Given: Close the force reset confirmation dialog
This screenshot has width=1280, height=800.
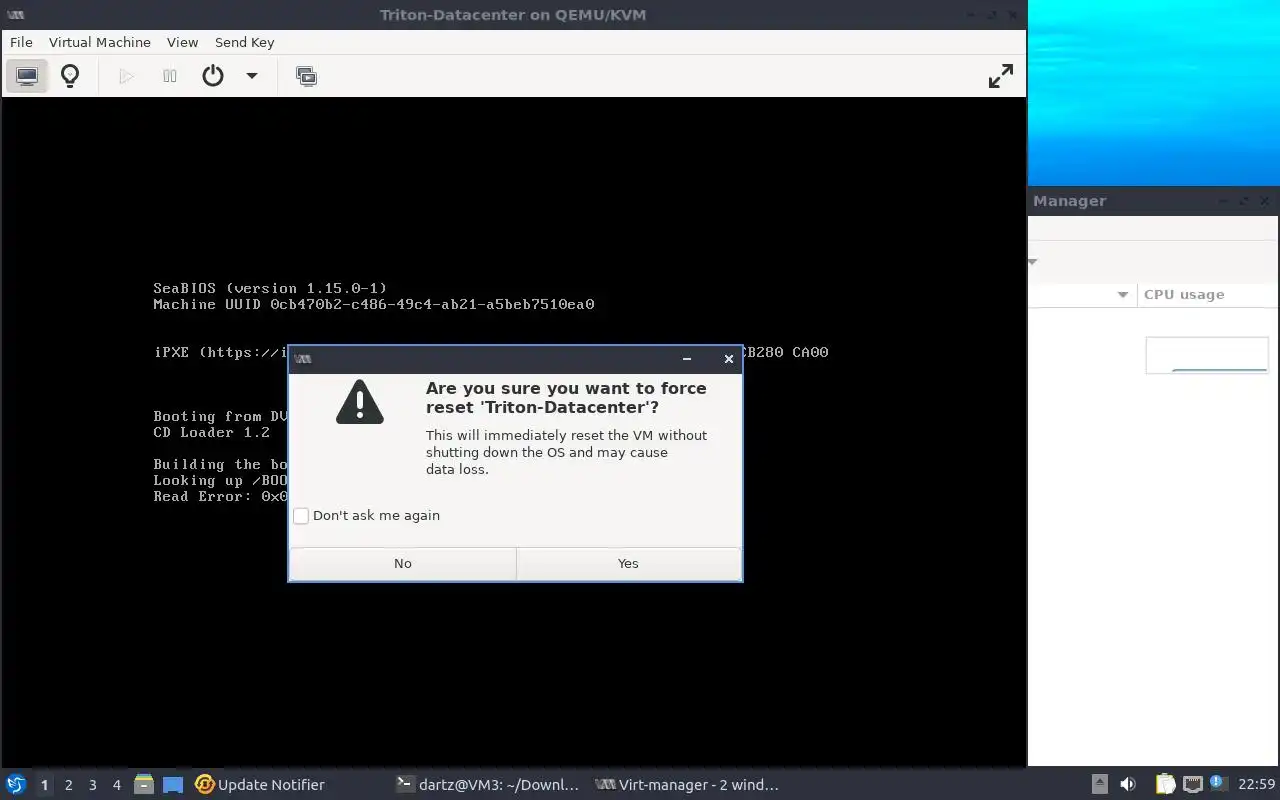Looking at the screenshot, I should coord(729,359).
